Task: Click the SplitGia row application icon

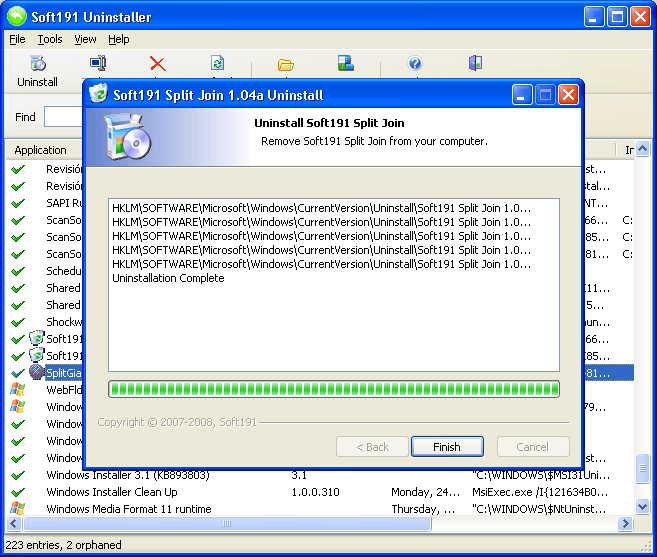Action: point(36,372)
